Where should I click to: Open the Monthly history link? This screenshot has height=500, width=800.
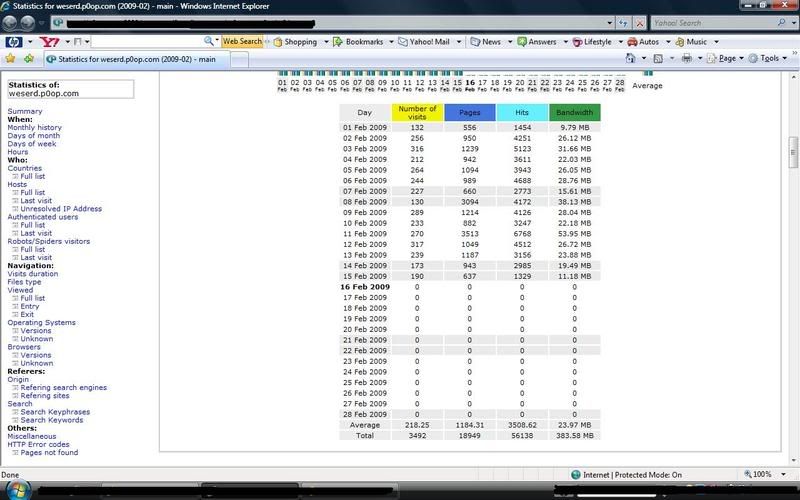pos(34,128)
